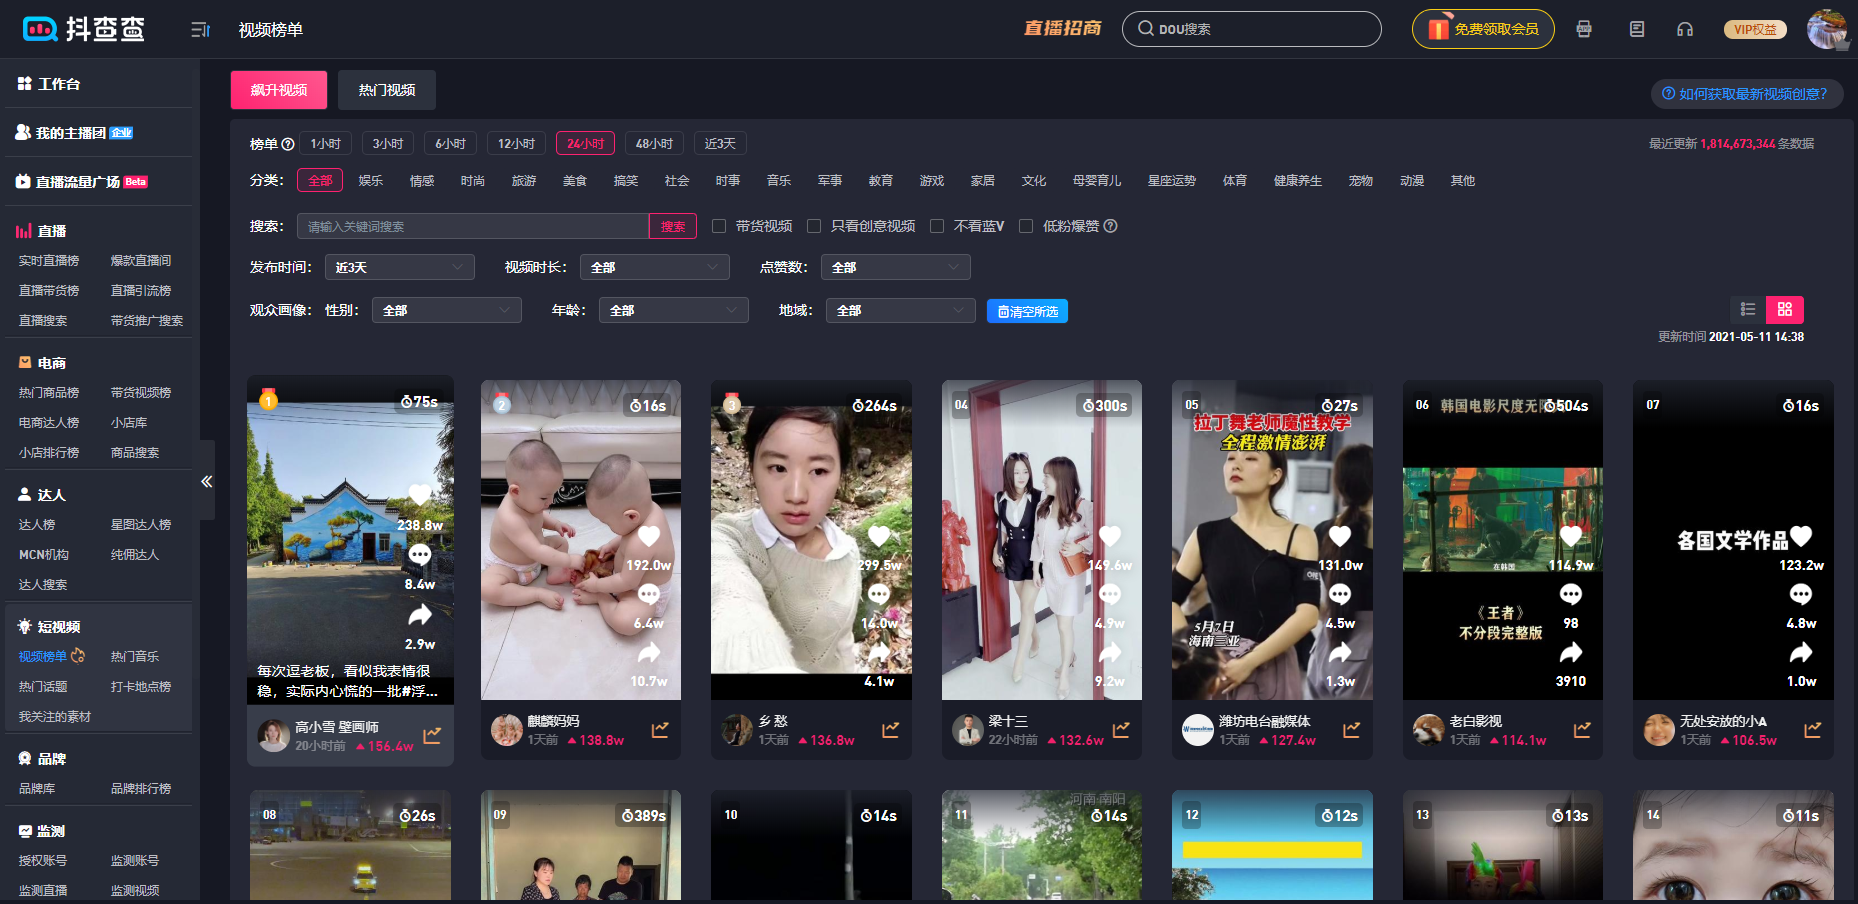Open trend chart icon for 梁十三
1858x904 pixels.
(1121, 729)
